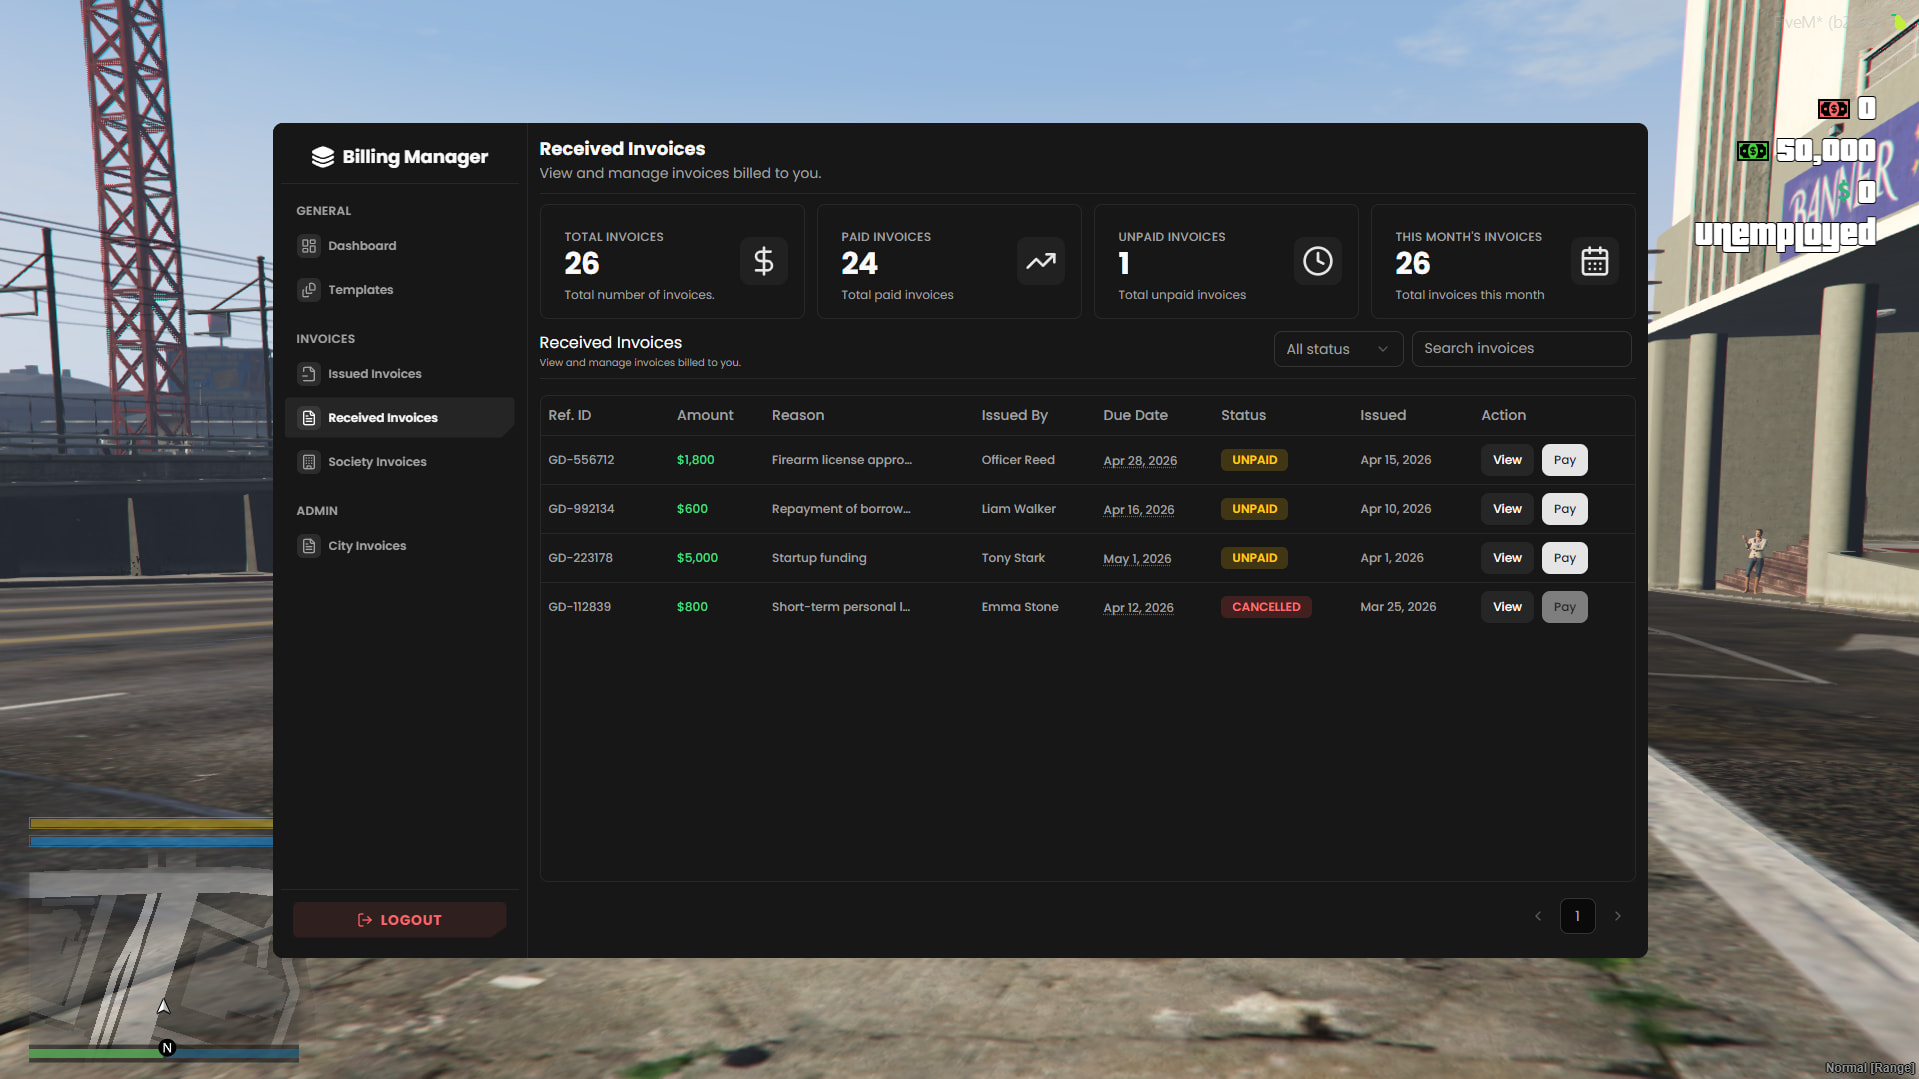This screenshot has height=1079, width=1919.
Task: Pay the $600 repayment invoice
Action: (1565, 509)
